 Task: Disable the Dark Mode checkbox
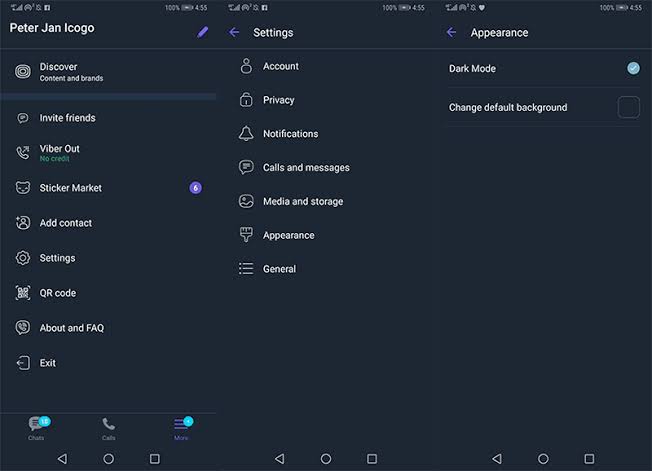click(x=633, y=68)
